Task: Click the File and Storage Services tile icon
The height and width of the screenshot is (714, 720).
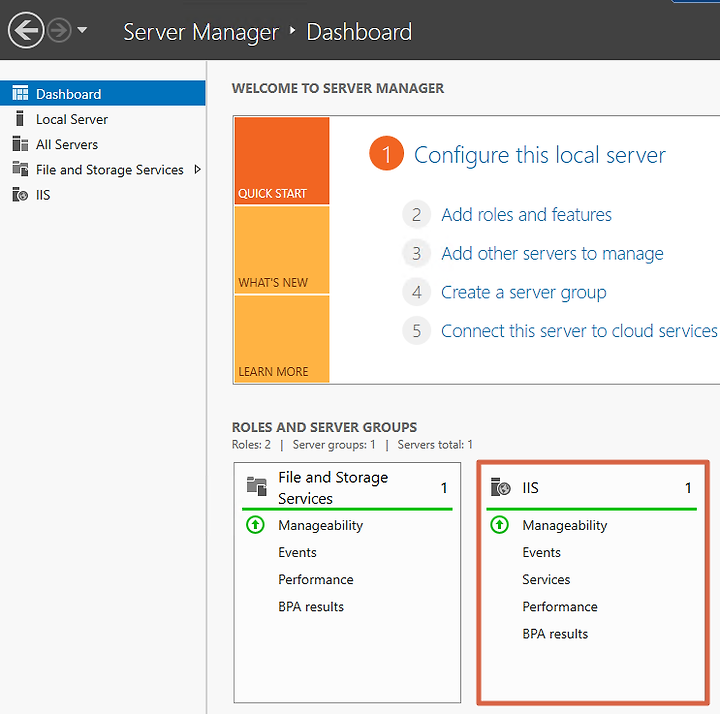Action: tap(257, 486)
